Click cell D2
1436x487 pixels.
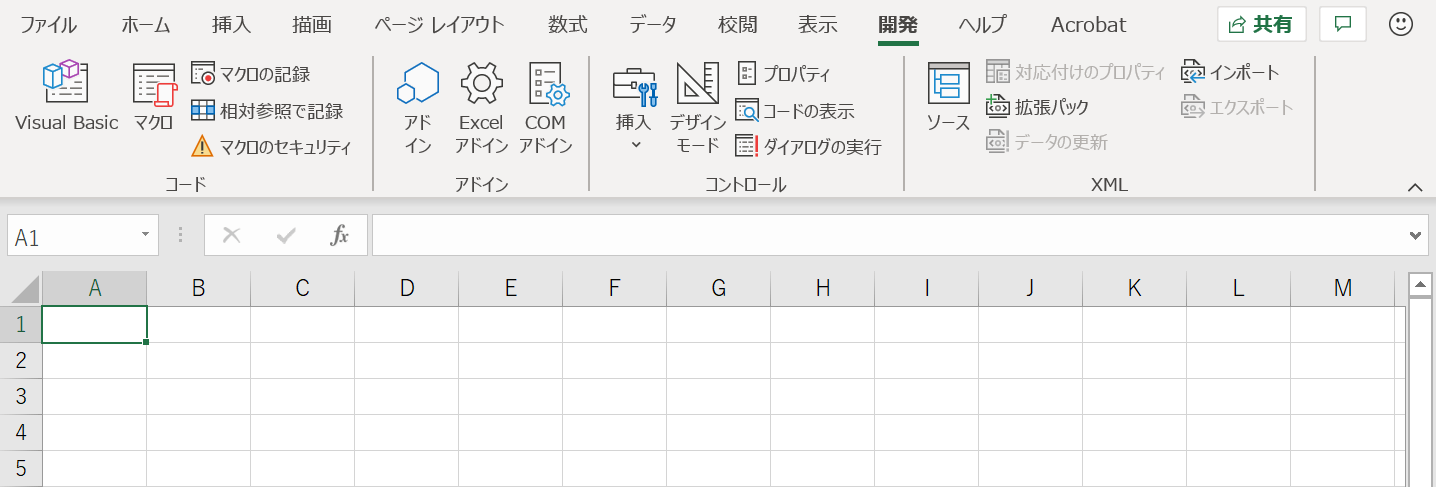407,360
